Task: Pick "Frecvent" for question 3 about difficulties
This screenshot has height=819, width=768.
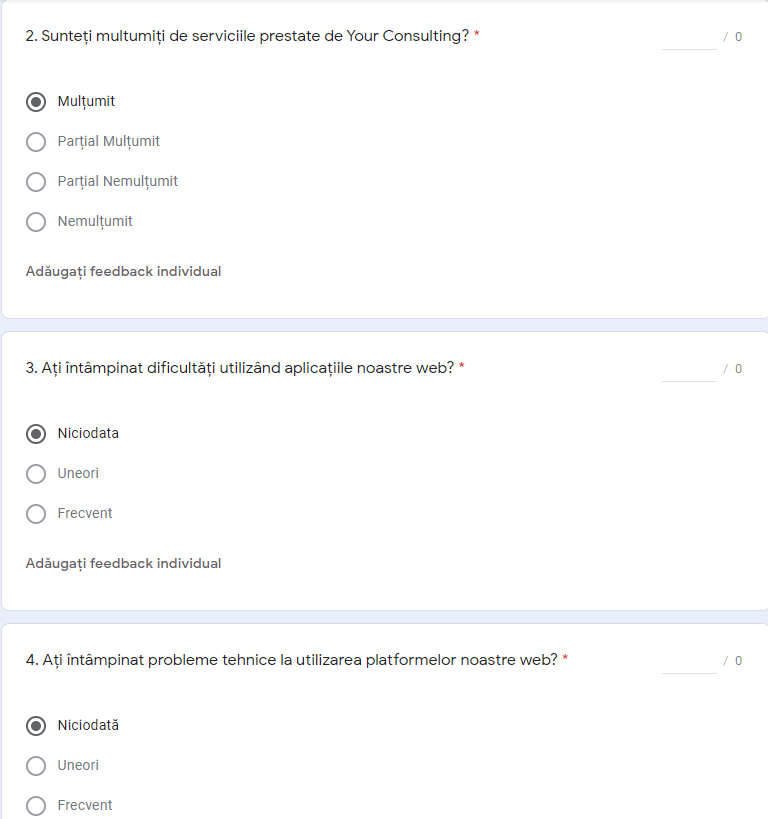Action: (x=36, y=514)
